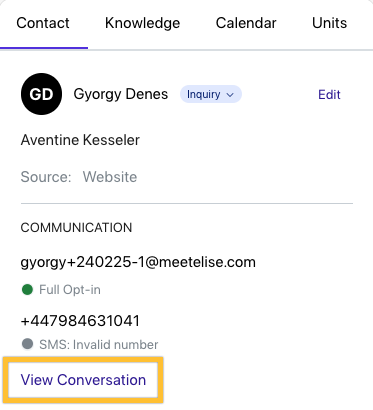Open the Inquiry status dropdown
Screen dimensions: 373x410
coord(211,94)
